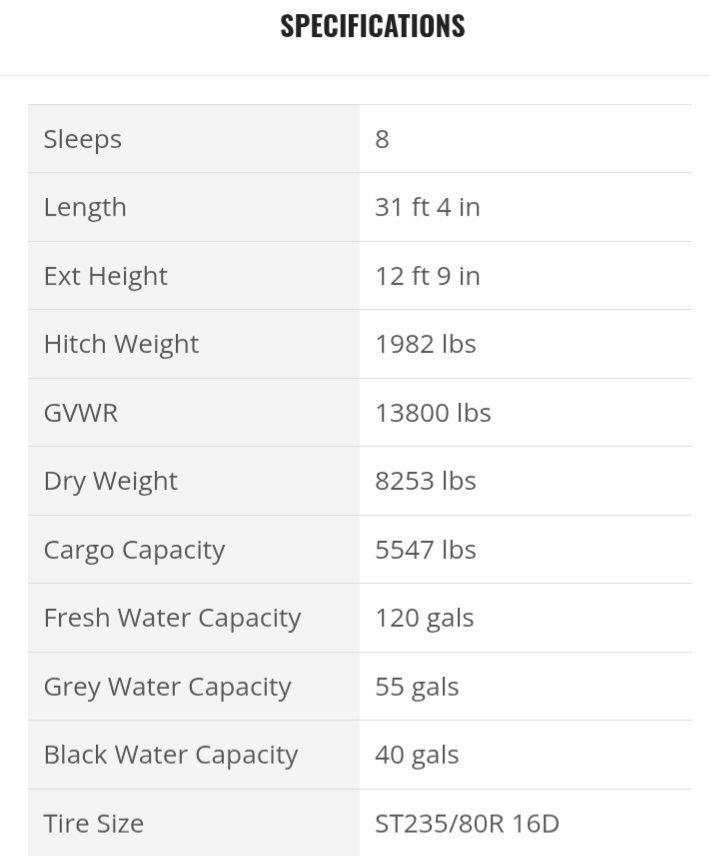Viewport: 710px width, 856px height.
Task: Click the Dry Weight label
Action: [x=110, y=481]
